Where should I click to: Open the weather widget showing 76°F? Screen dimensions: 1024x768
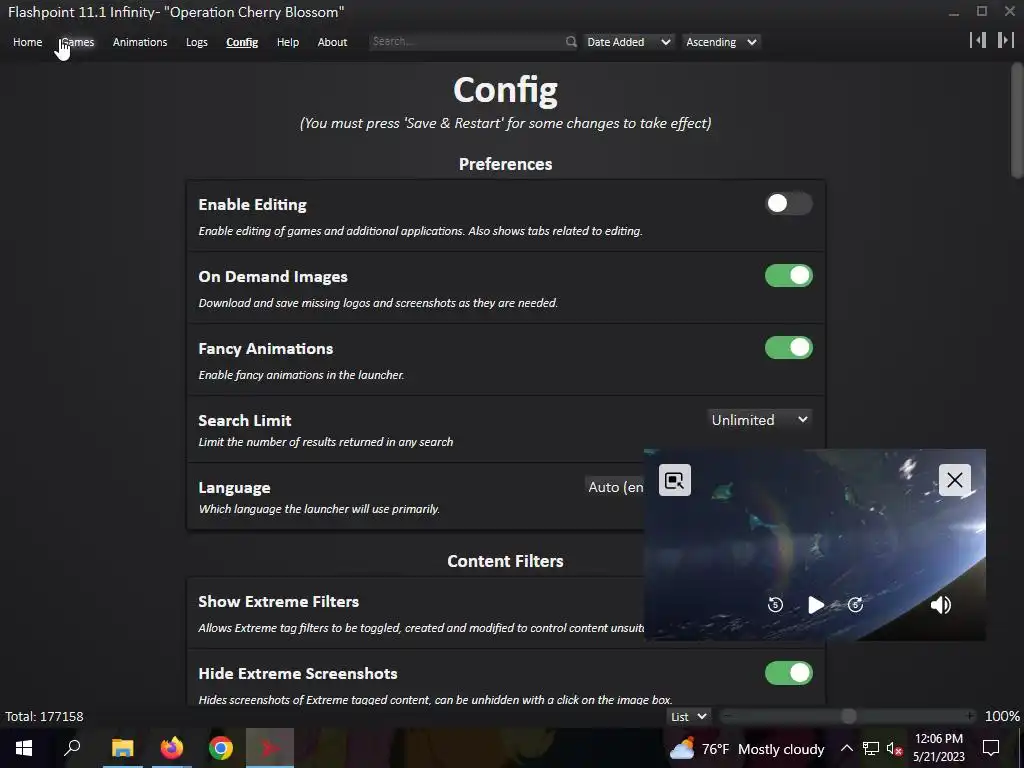tap(746, 749)
